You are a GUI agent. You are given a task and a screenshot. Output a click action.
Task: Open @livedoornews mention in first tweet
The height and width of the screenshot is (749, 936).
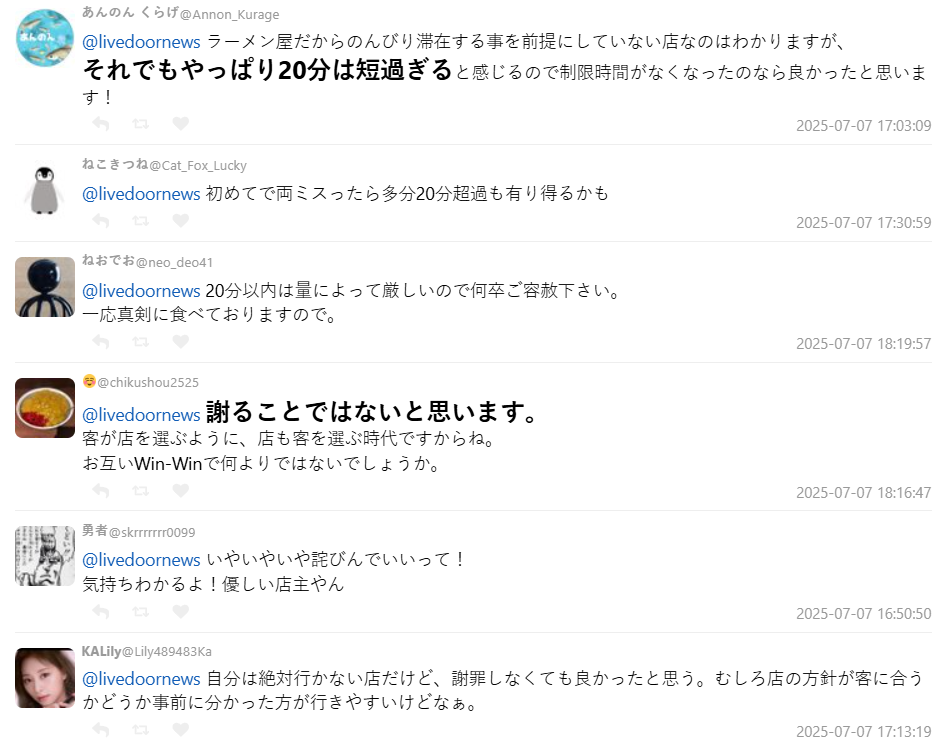[141, 42]
